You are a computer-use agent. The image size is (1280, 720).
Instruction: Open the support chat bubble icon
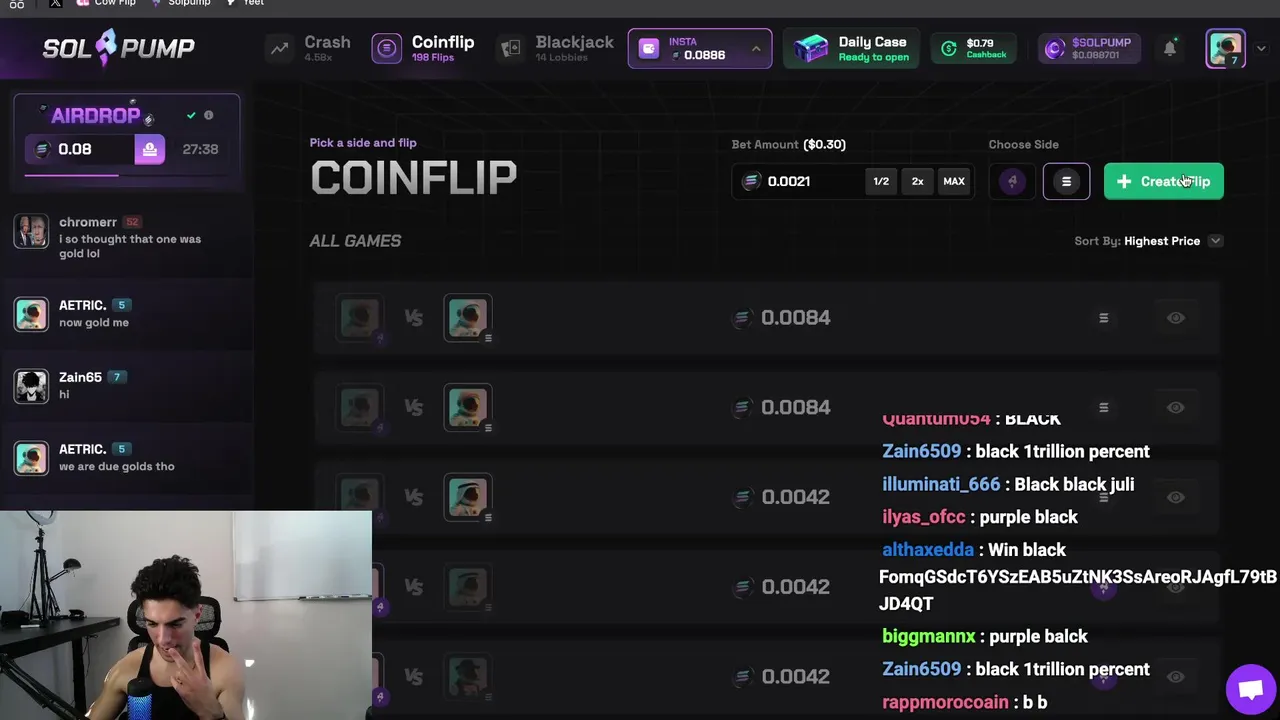tap(1250, 689)
